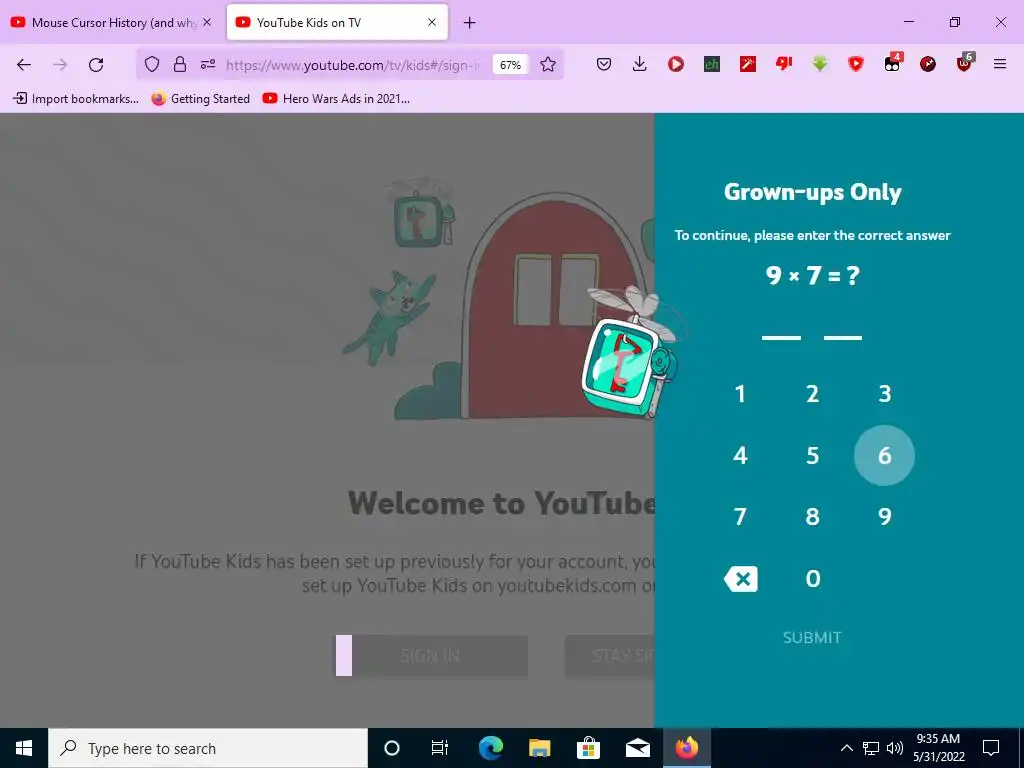Image resolution: width=1024 pixels, height=768 pixels.
Task: Close the YouTube Kids on TV tab
Action: 432,22
